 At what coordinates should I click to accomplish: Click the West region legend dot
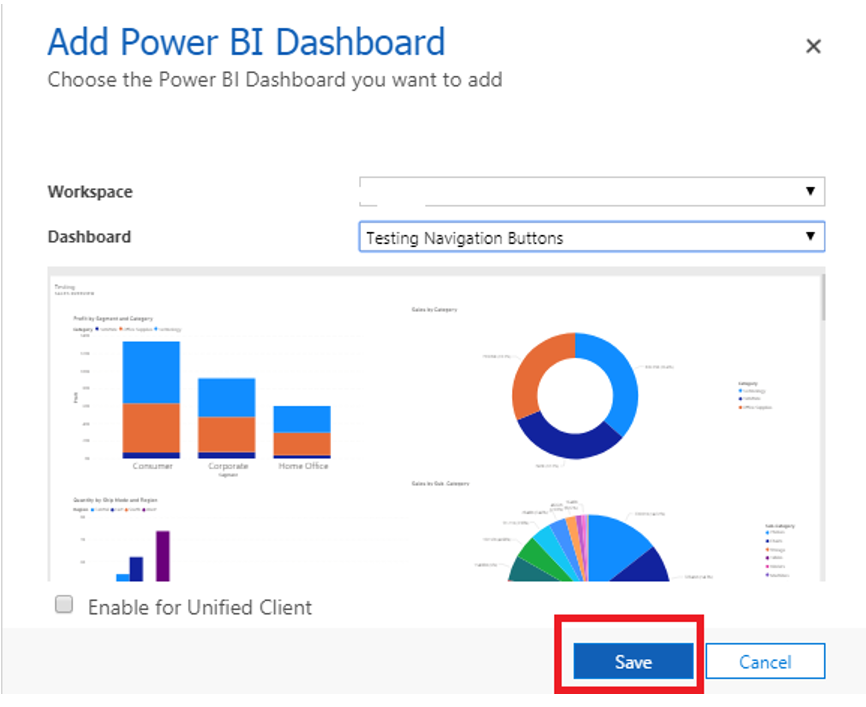pos(143,509)
